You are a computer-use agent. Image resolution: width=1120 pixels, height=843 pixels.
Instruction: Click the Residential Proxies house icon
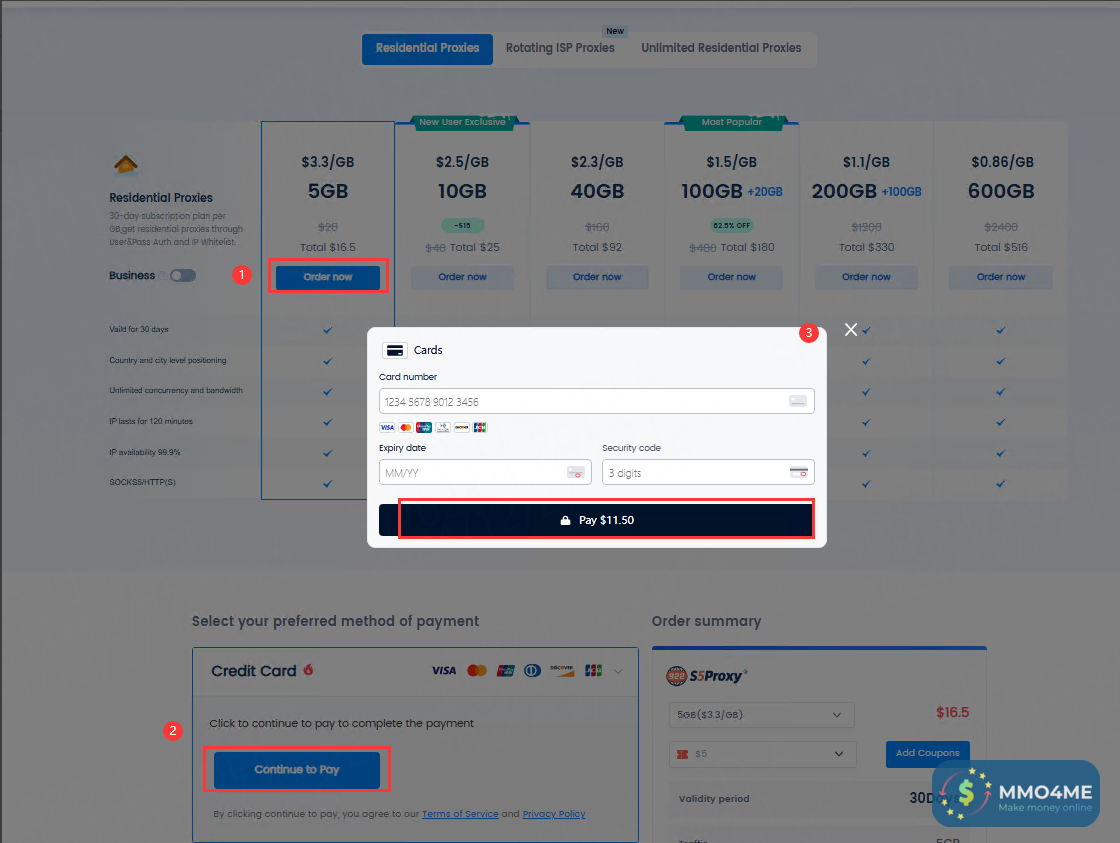click(x=126, y=165)
